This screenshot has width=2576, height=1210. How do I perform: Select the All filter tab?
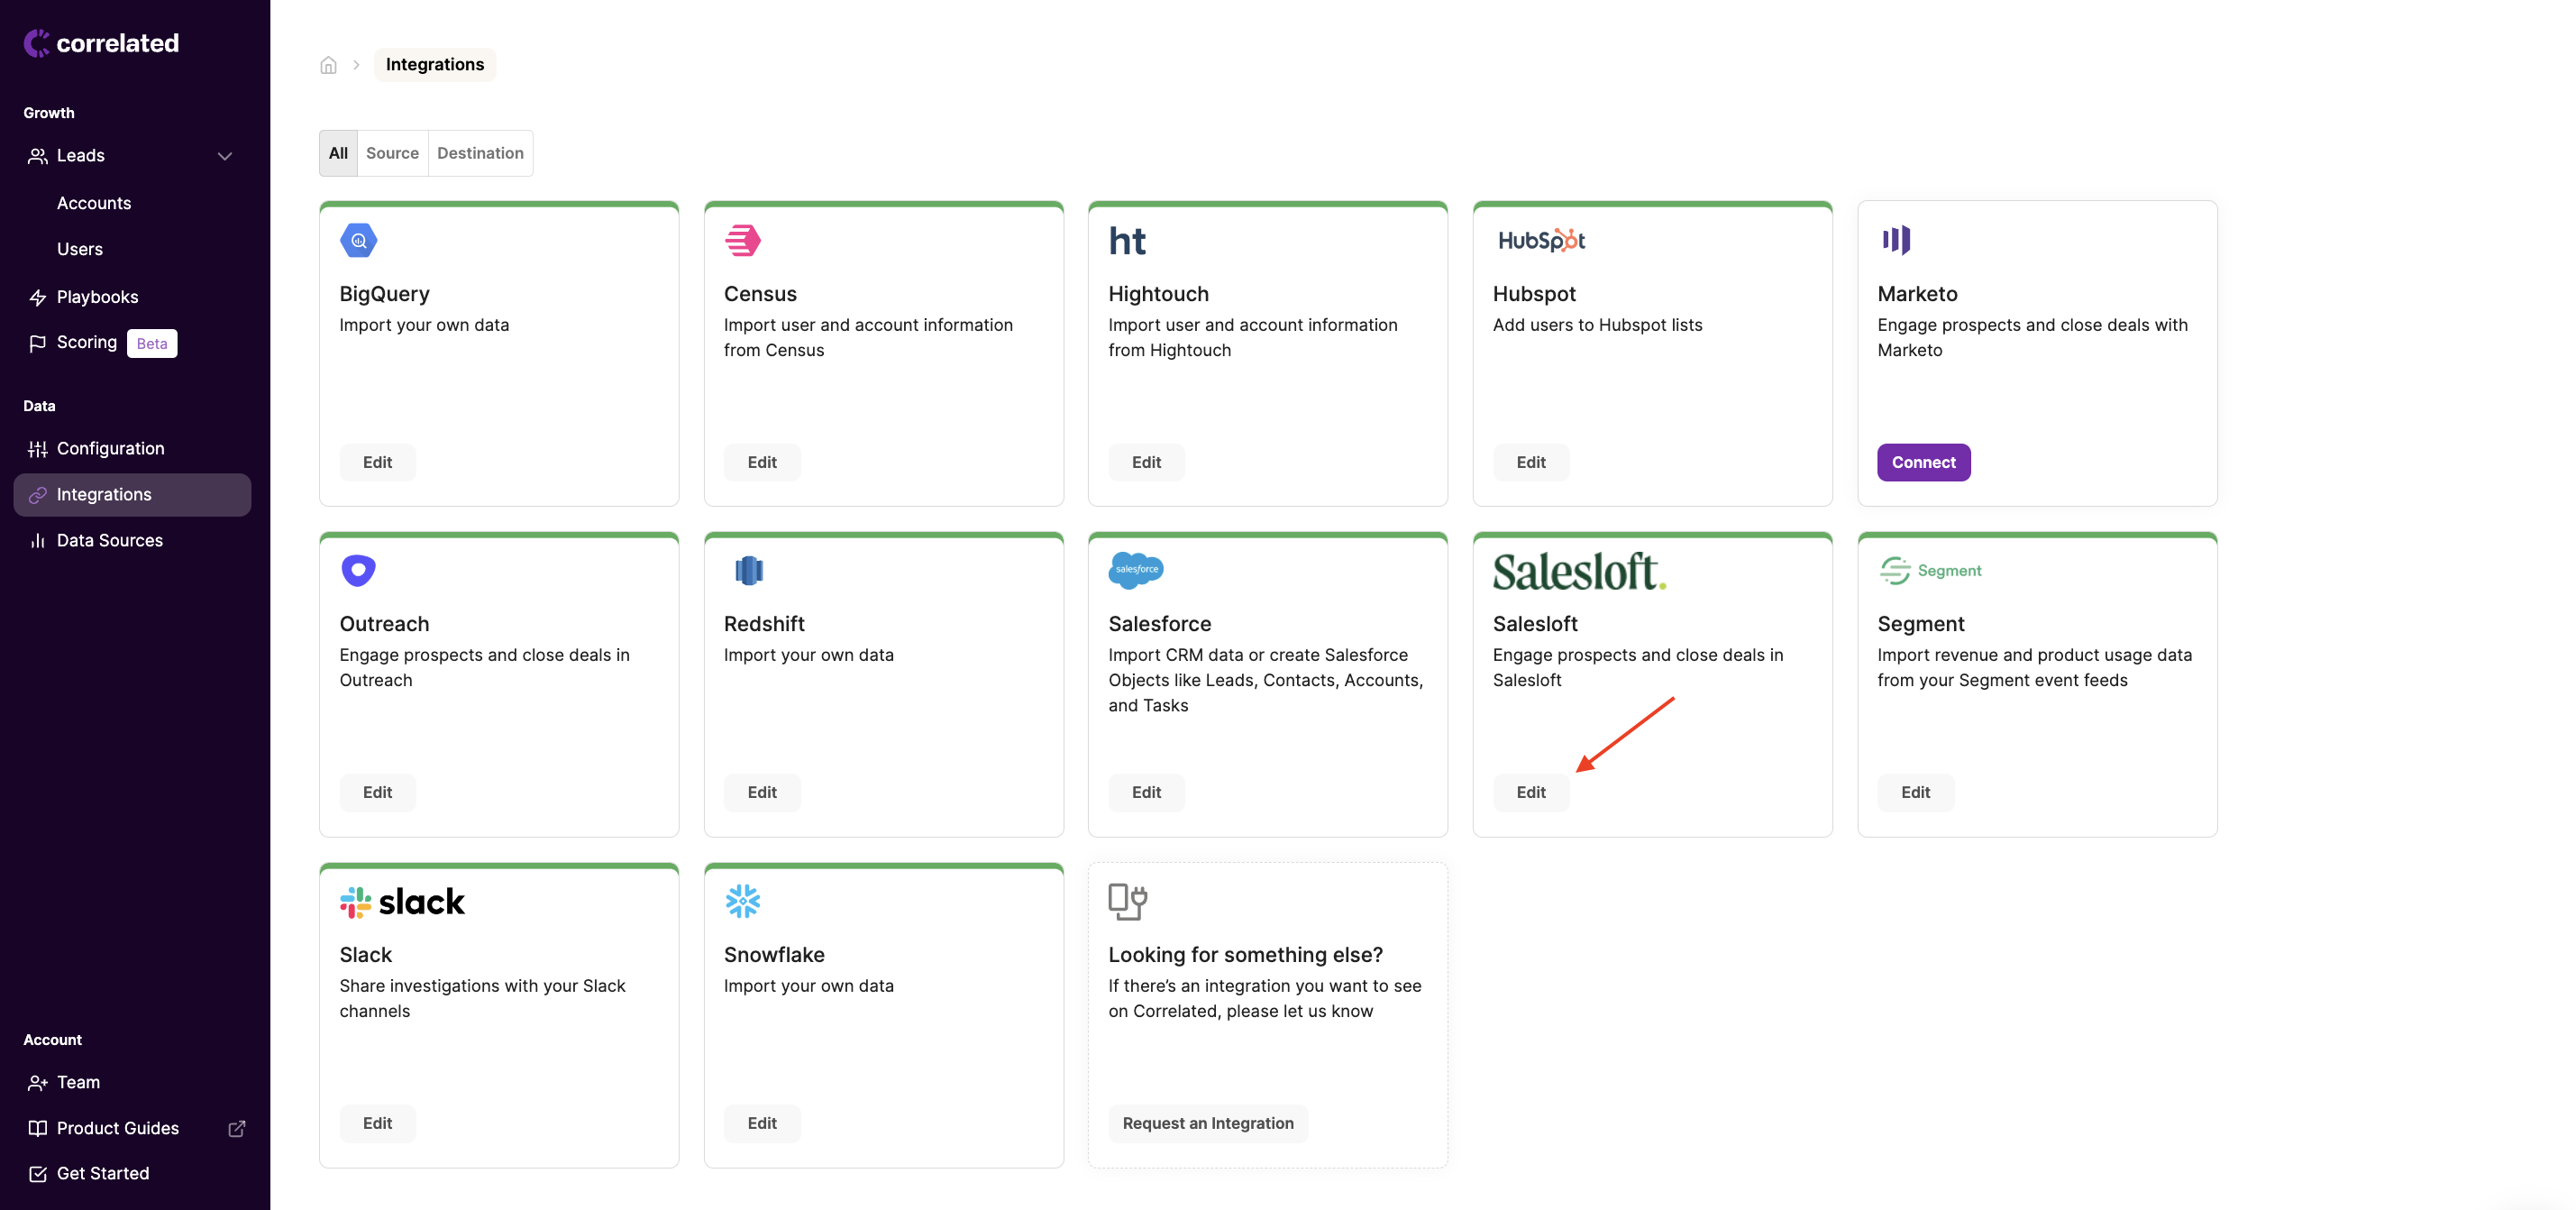pyautogui.click(x=338, y=153)
